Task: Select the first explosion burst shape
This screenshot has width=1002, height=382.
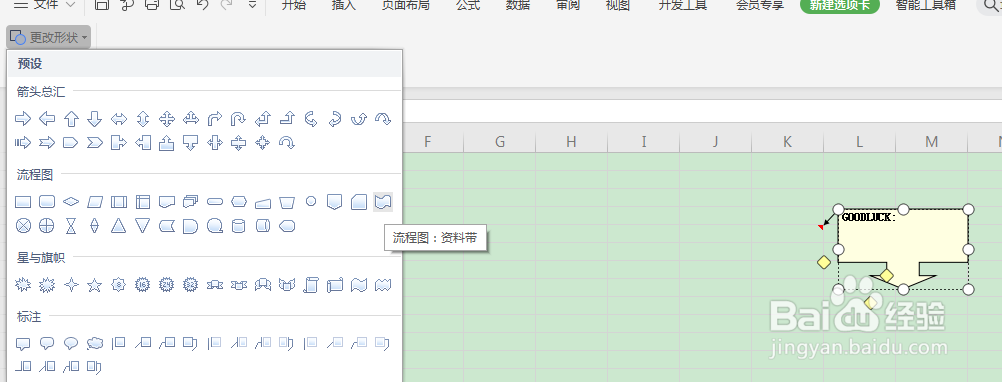Action: tap(23, 285)
